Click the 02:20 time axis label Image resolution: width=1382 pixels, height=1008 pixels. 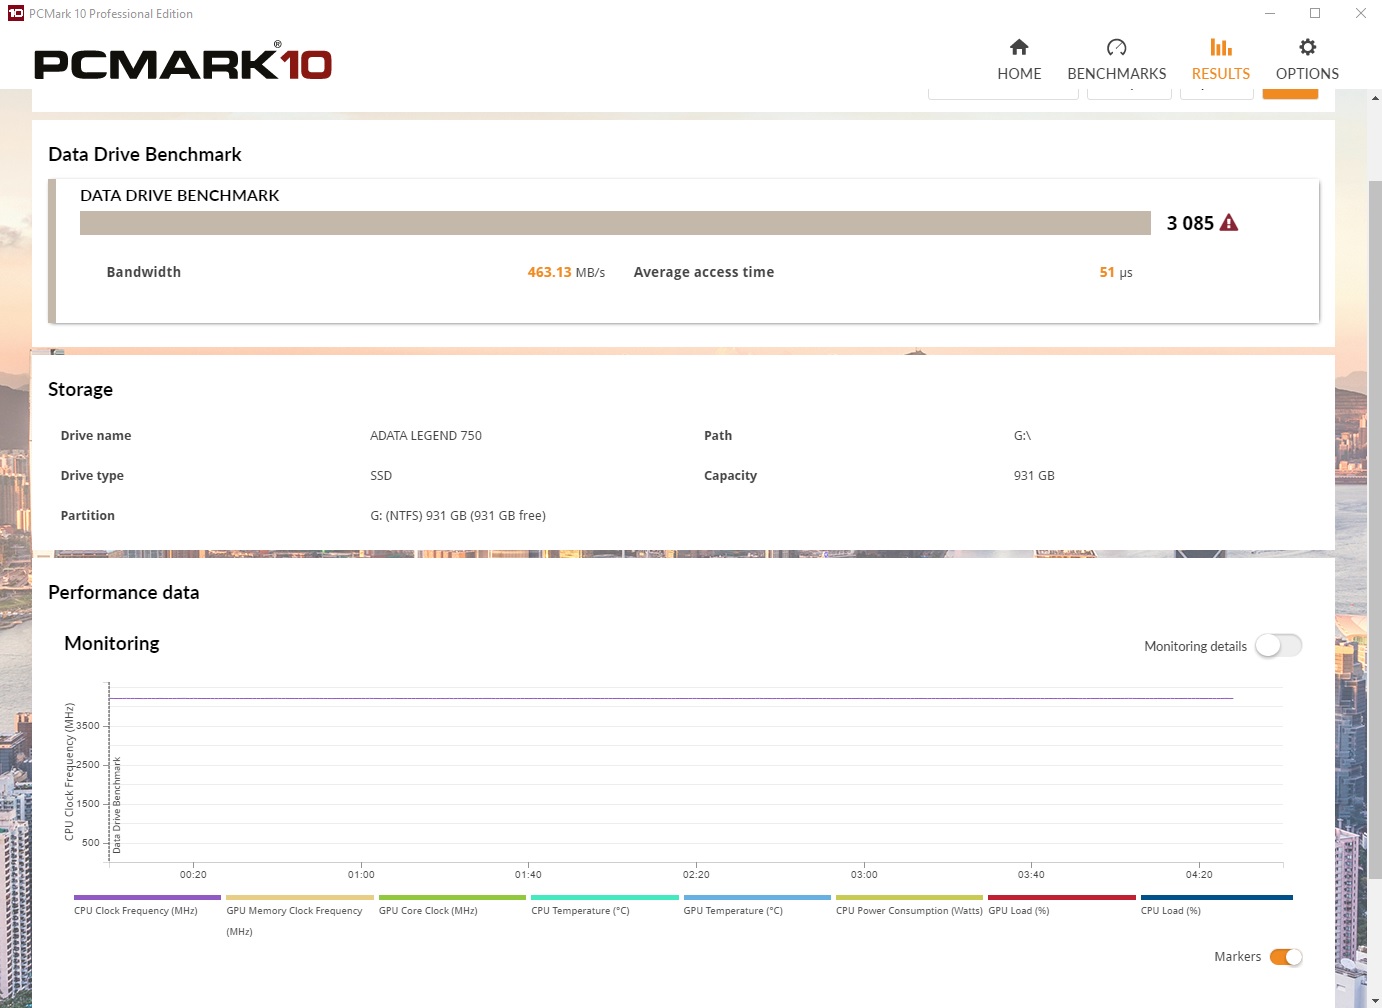point(696,874)
